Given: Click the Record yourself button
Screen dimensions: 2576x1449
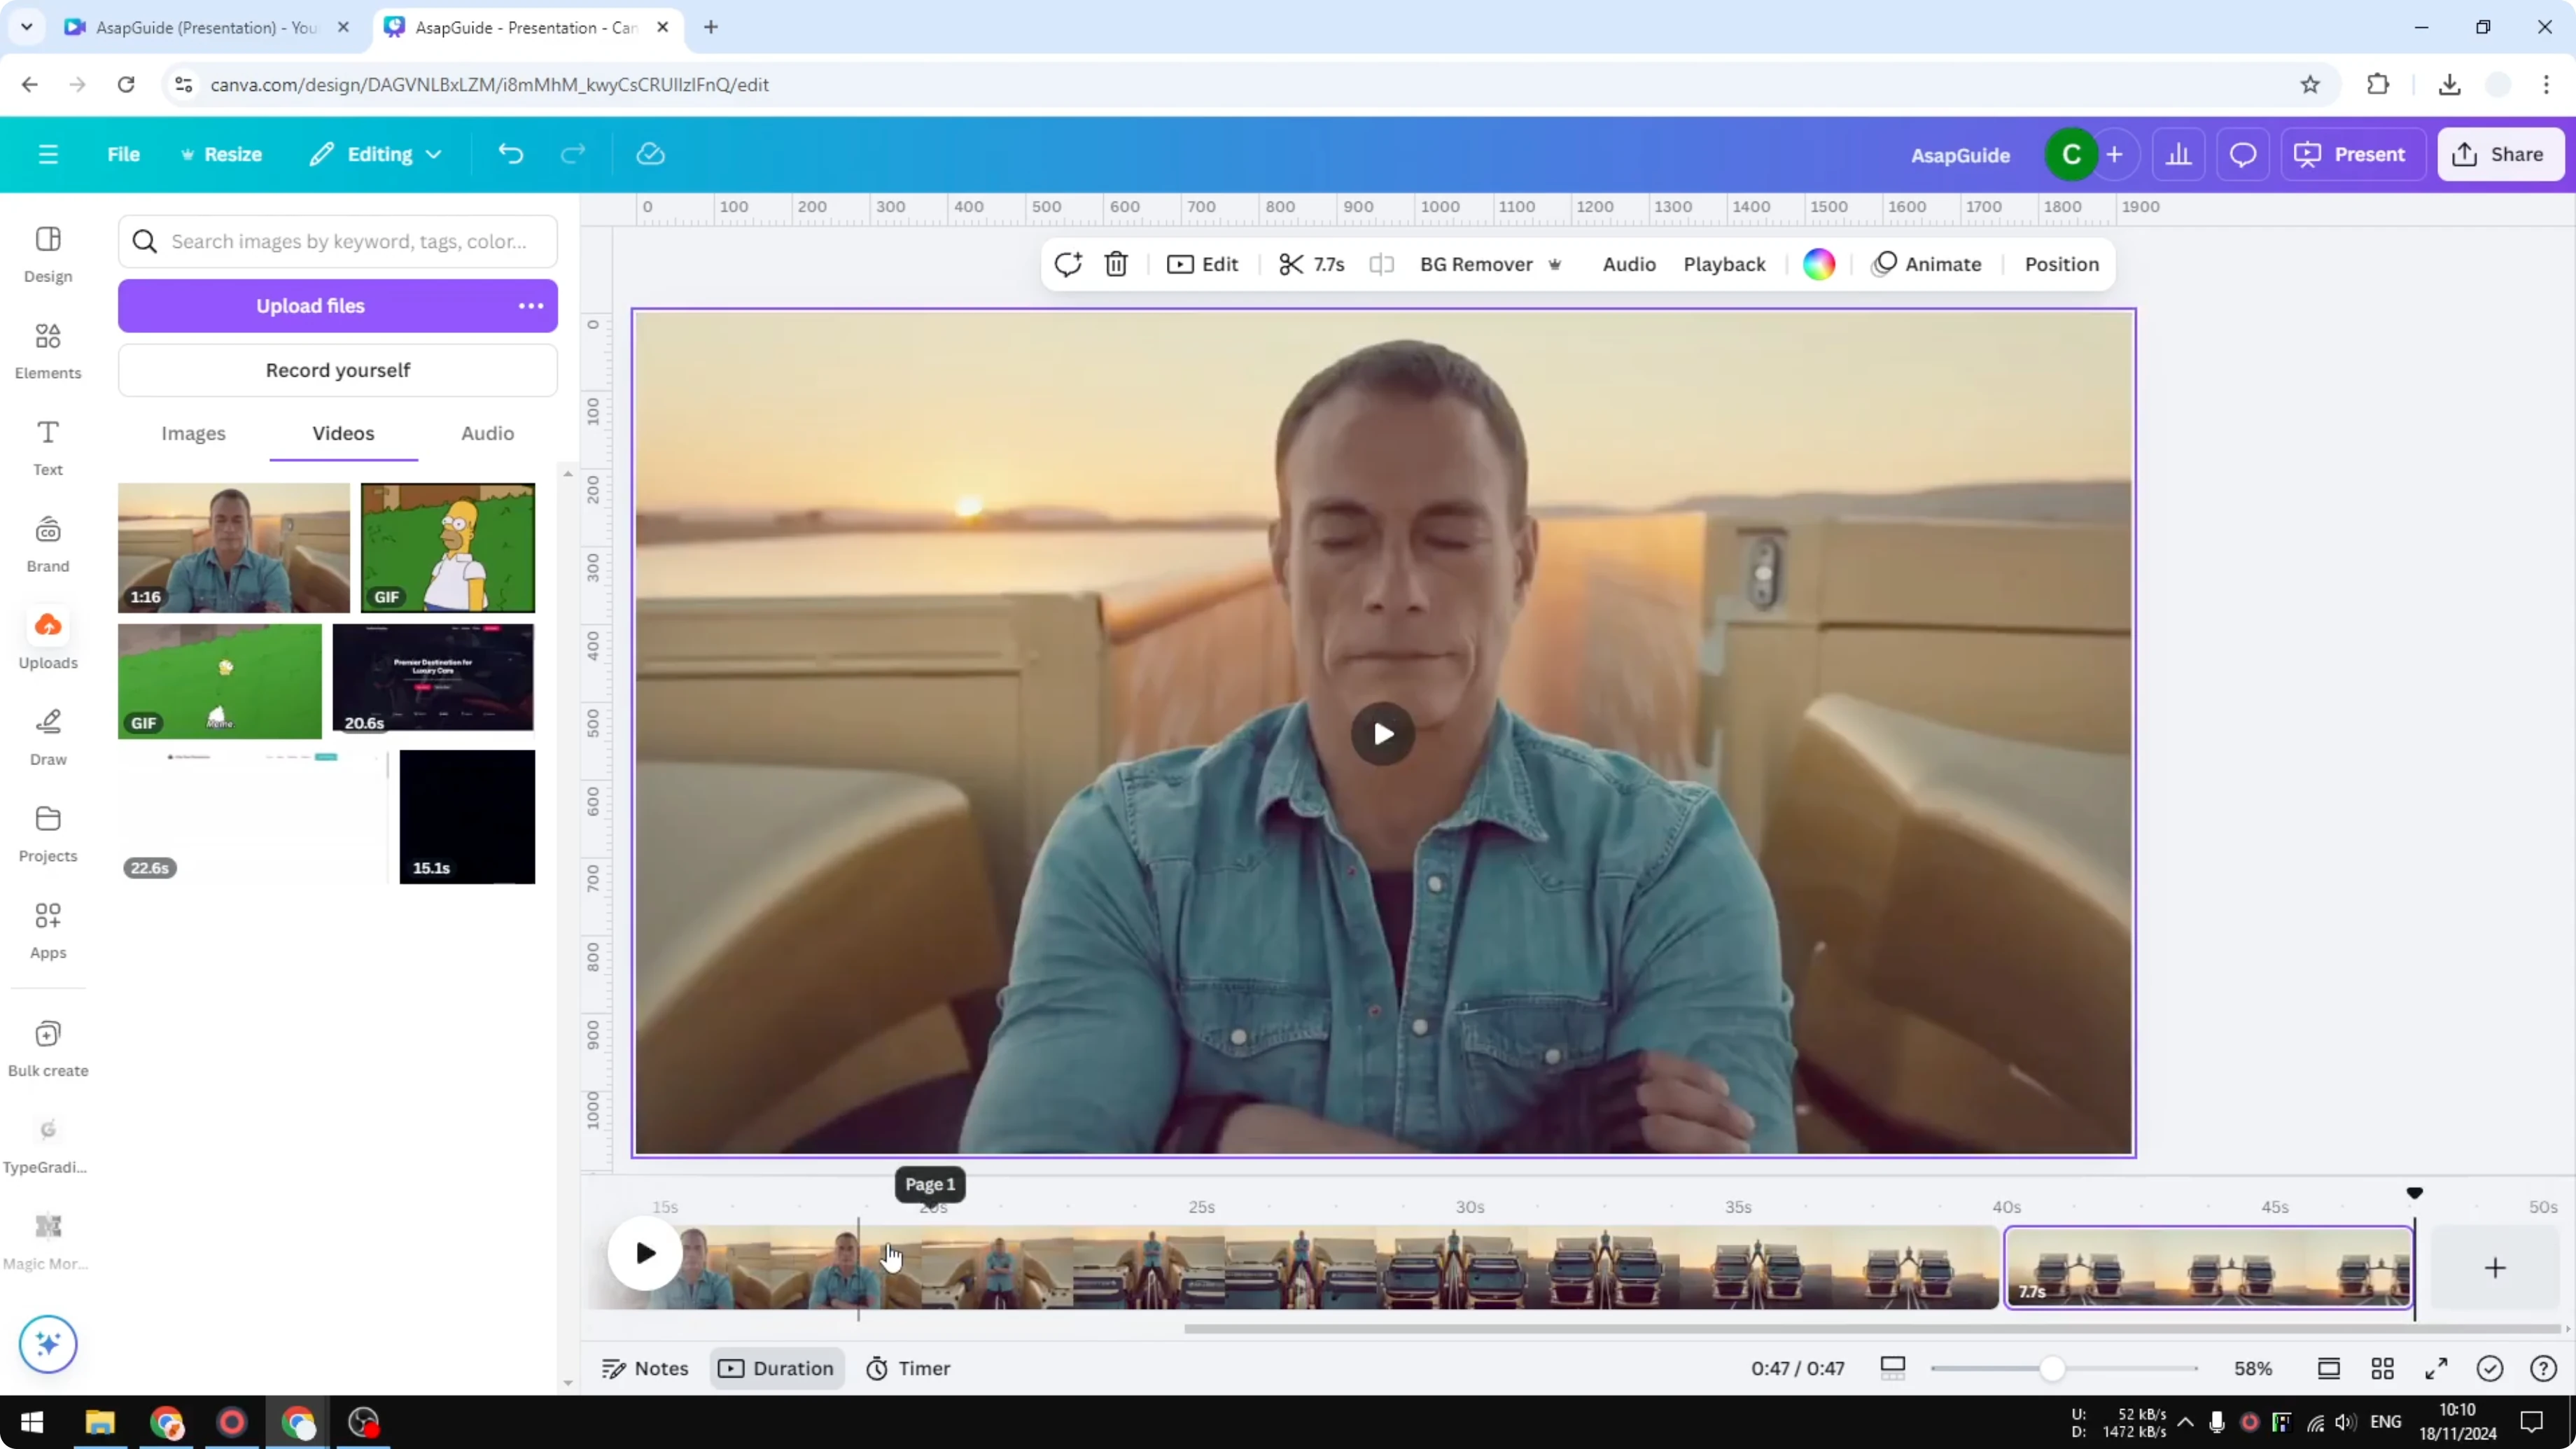Looking at the screenshot, I should pyautogui.click(x=338, y=370).
